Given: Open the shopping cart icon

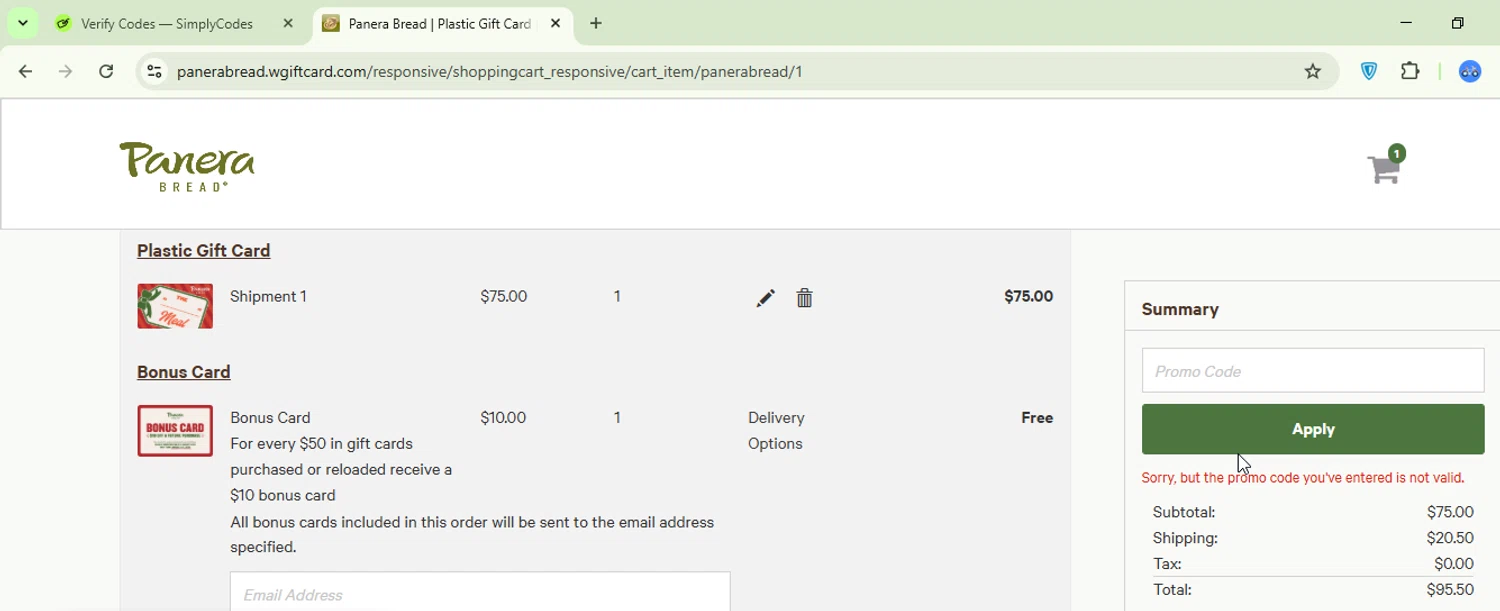Looking at the screenshot, I should point(1386,166).
